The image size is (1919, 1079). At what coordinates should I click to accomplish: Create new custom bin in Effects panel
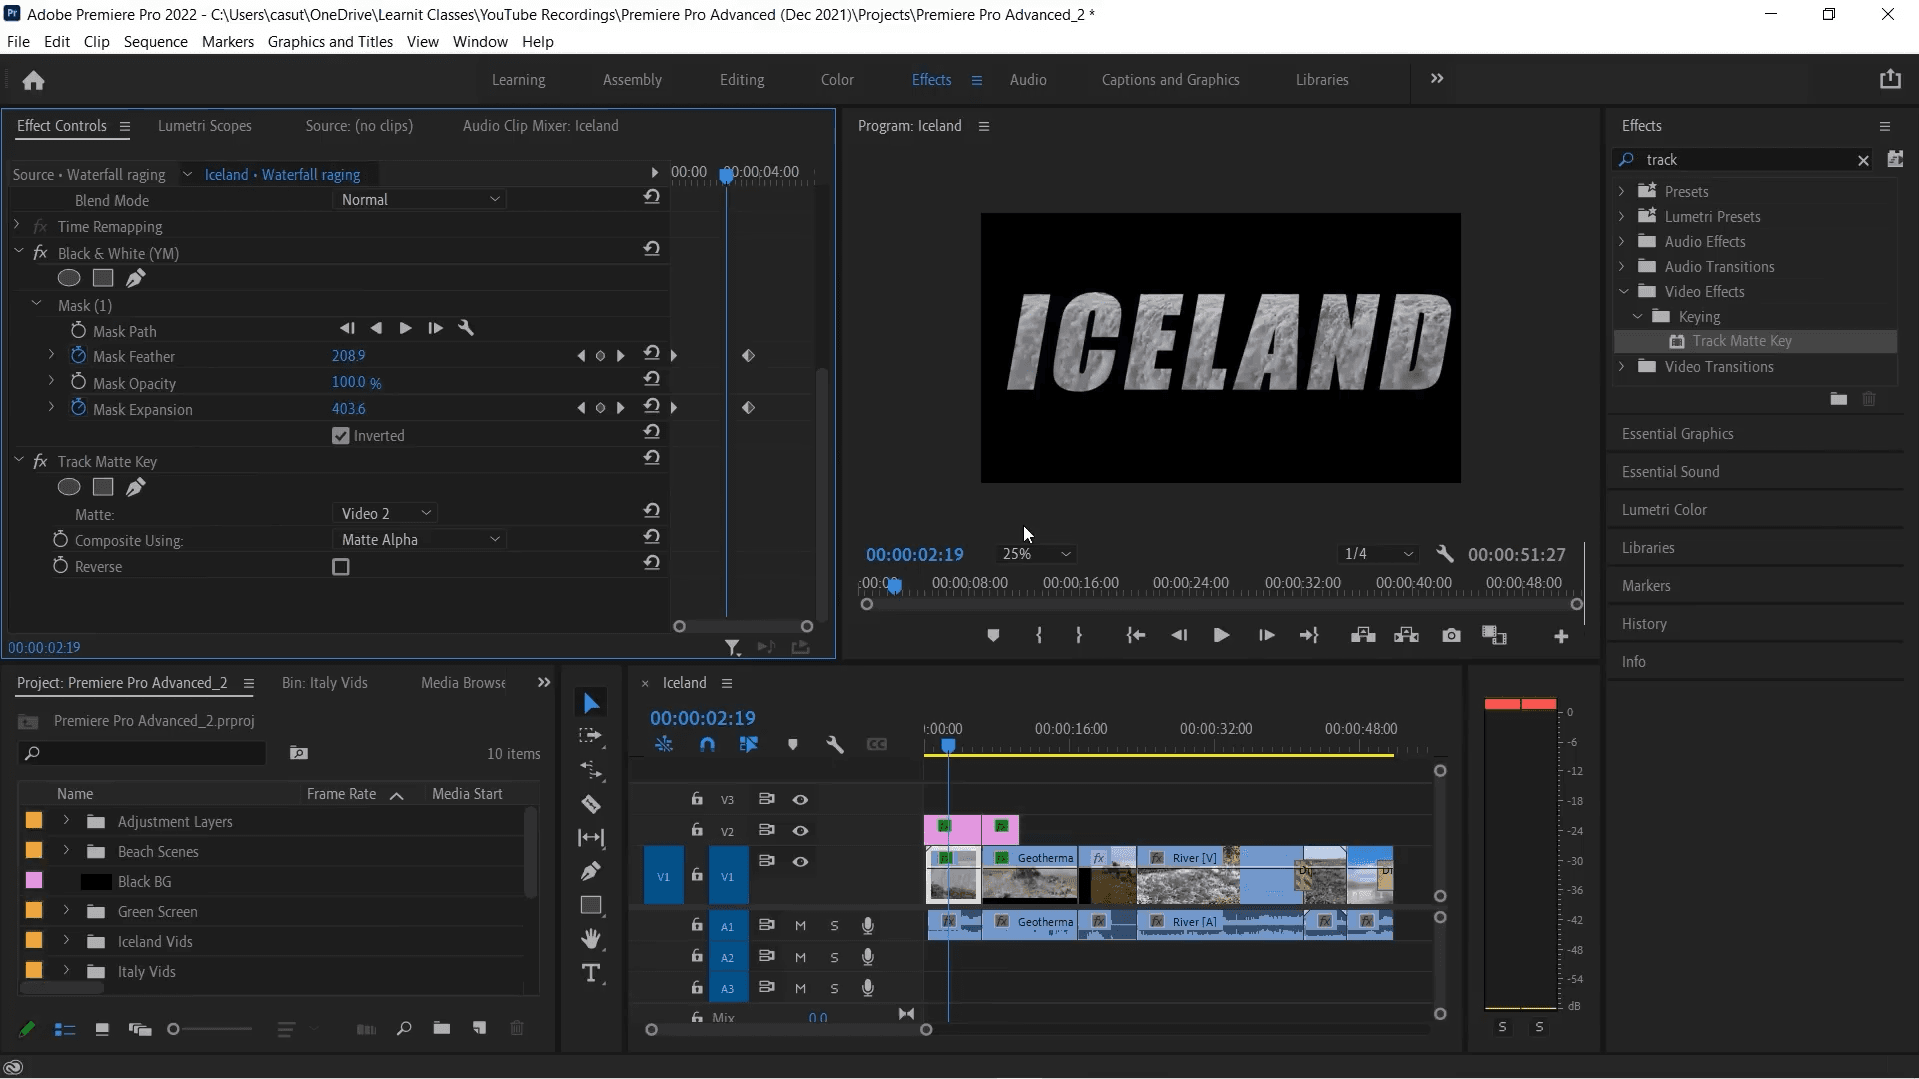[1838, 399]
